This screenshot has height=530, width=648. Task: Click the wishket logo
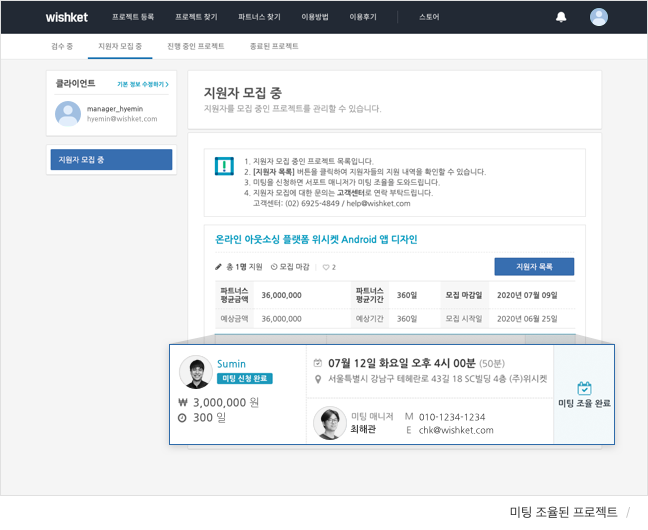68,17
